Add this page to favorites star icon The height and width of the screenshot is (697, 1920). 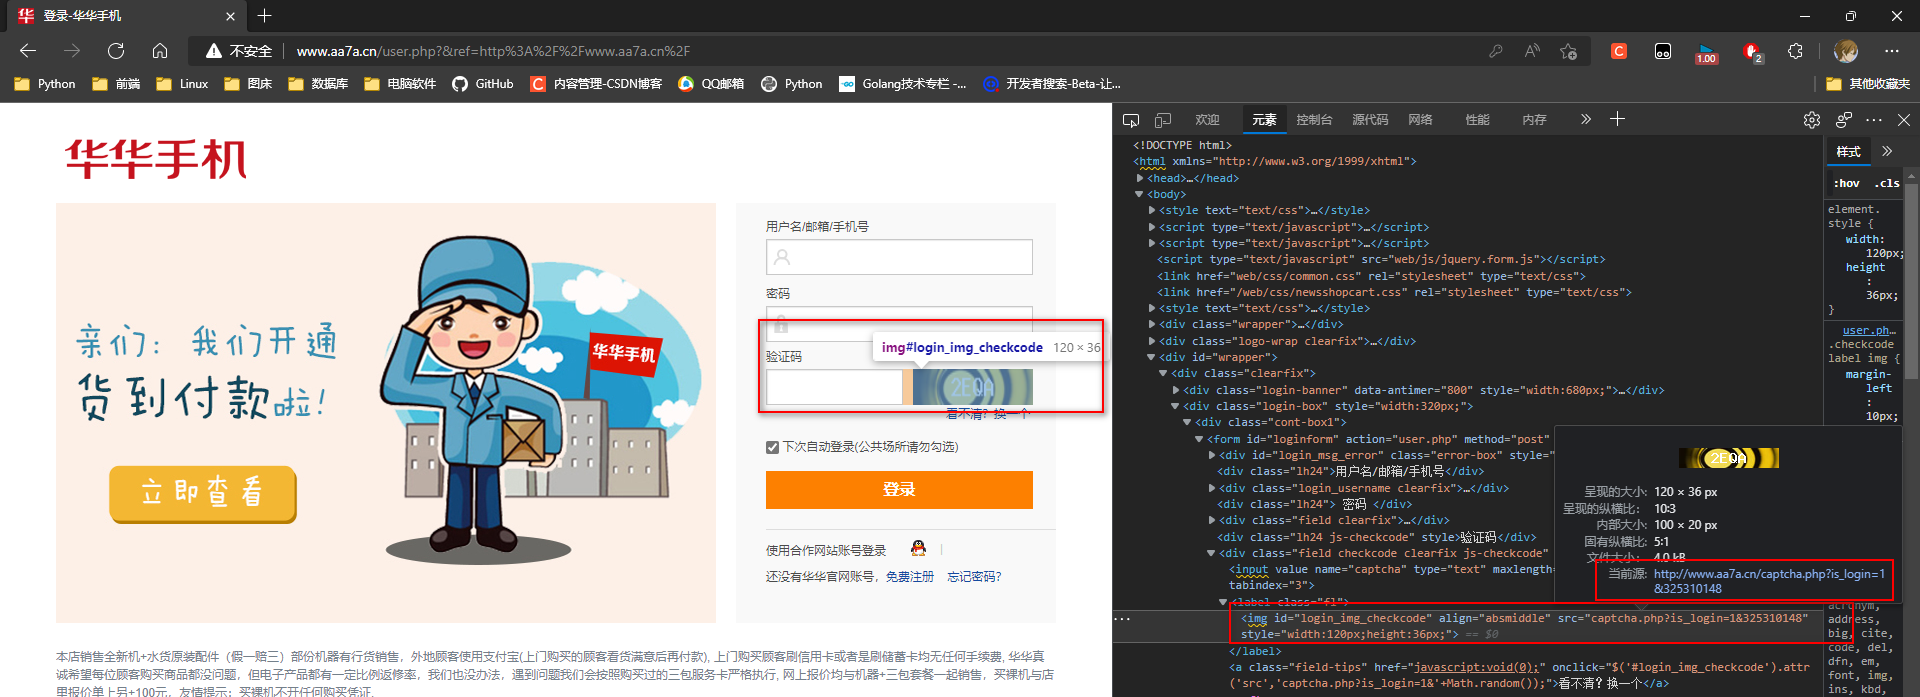point(1568,51)
